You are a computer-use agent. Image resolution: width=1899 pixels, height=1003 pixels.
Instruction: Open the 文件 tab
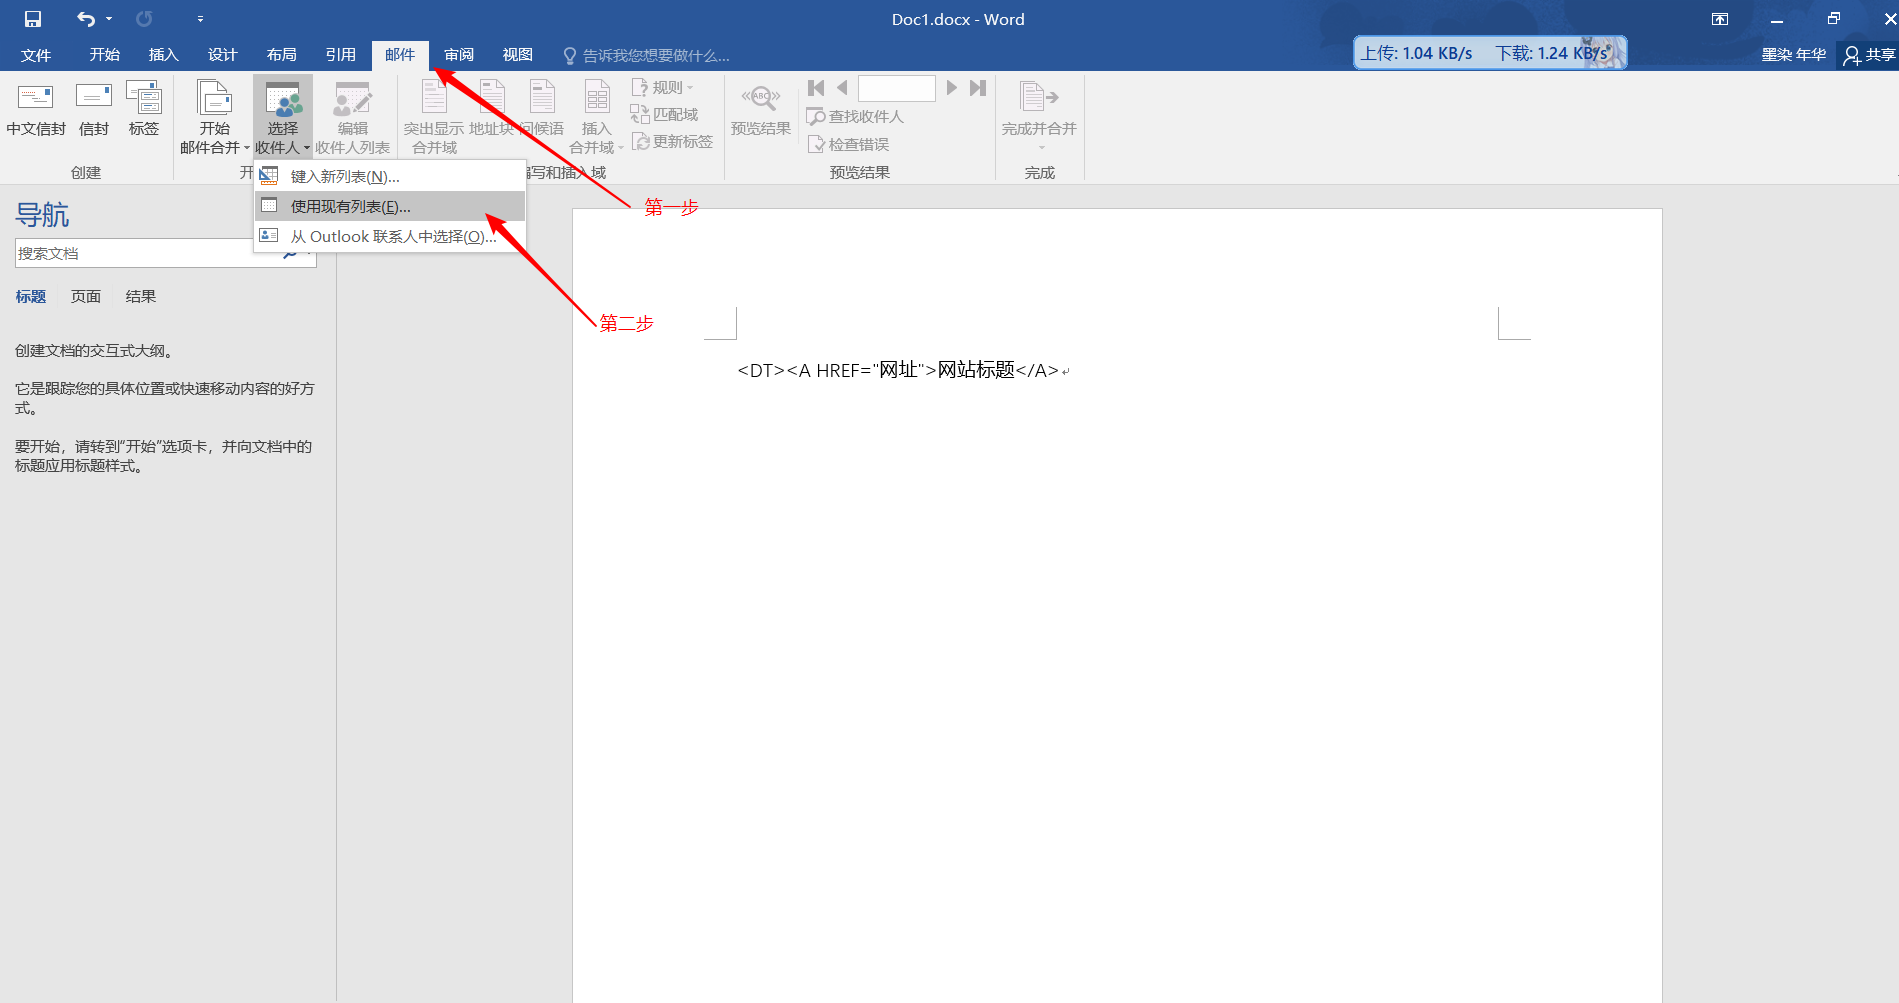[36, 55]
